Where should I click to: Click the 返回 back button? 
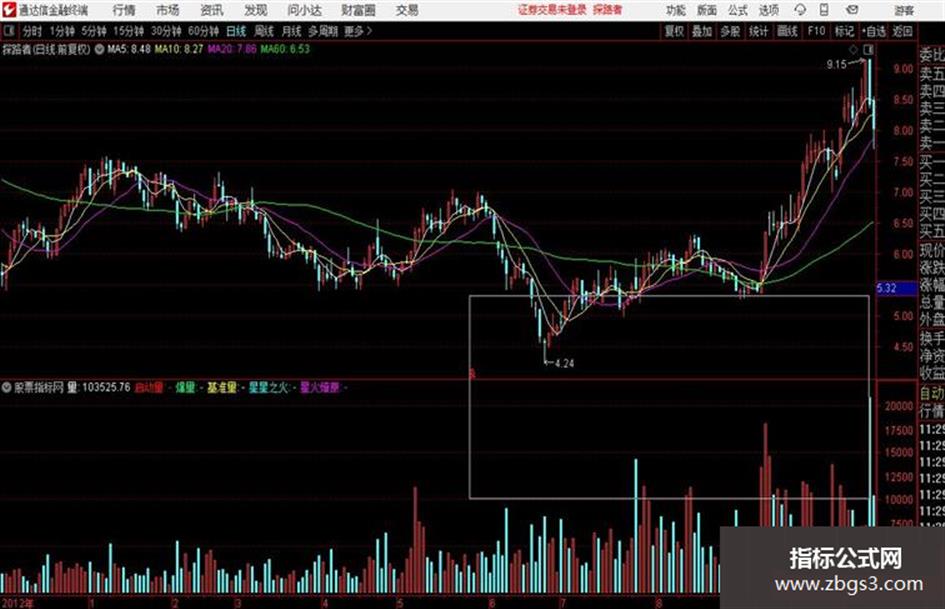[x=902, y=31]
